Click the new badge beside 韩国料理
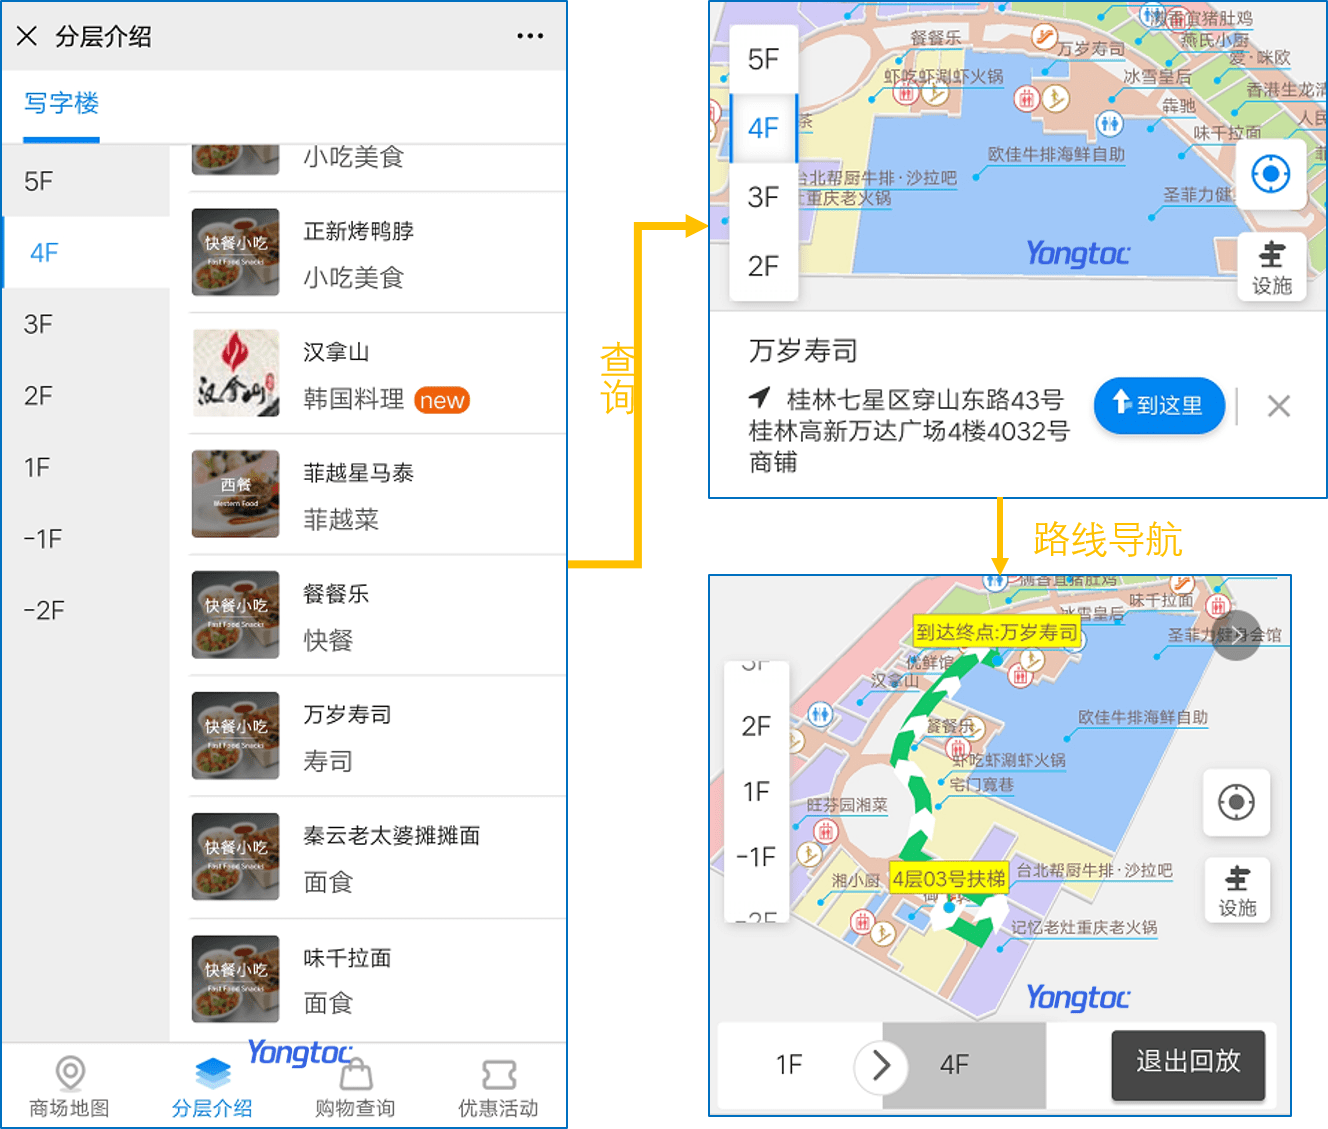This screenshot has width=1328, height=1129. [x=442, y=400]
